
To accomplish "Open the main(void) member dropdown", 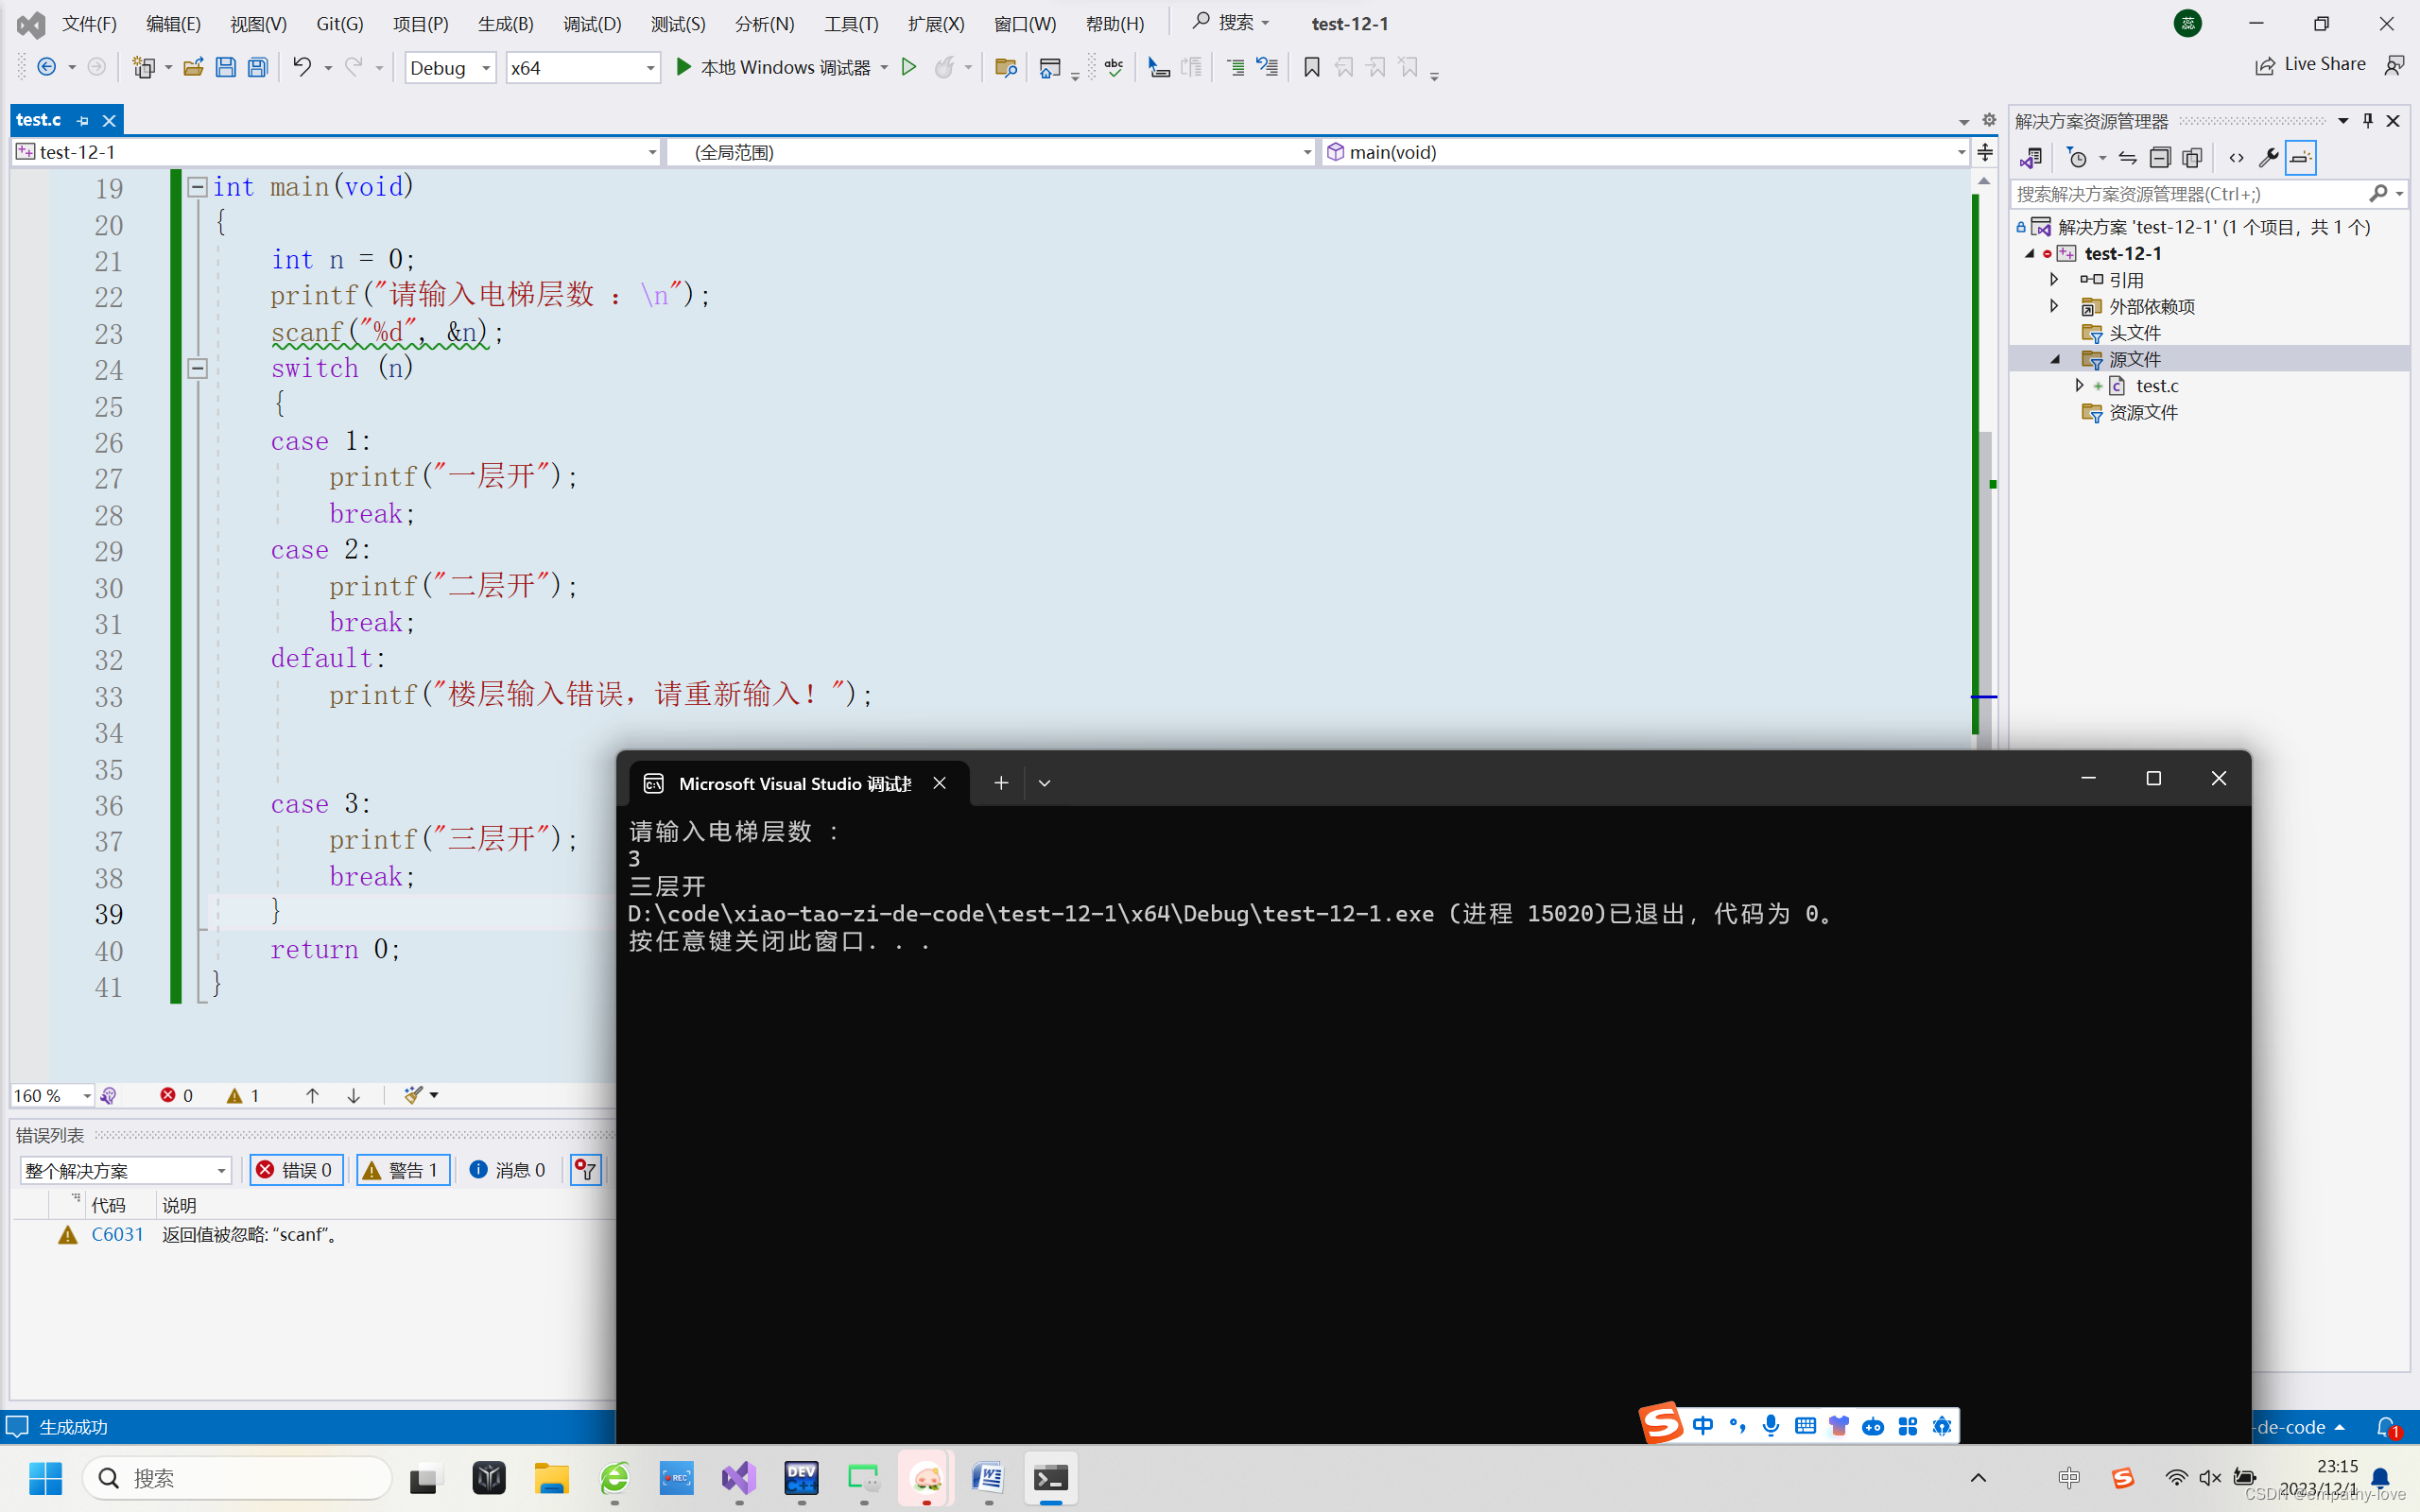I will pyautogui.click(x=1645, y=152).
